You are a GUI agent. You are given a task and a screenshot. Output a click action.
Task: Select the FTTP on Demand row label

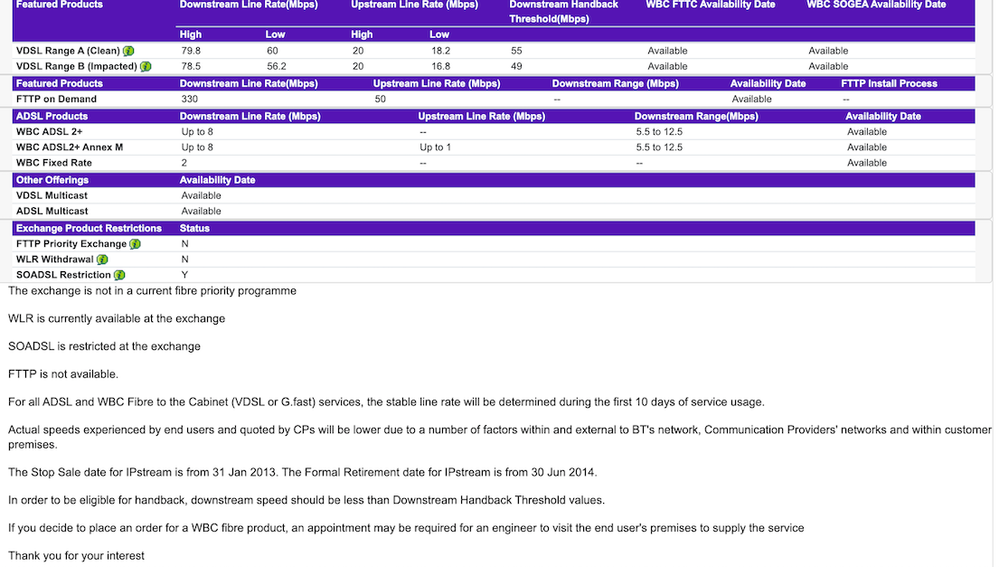pyautogui.click(x=56, y=99)
